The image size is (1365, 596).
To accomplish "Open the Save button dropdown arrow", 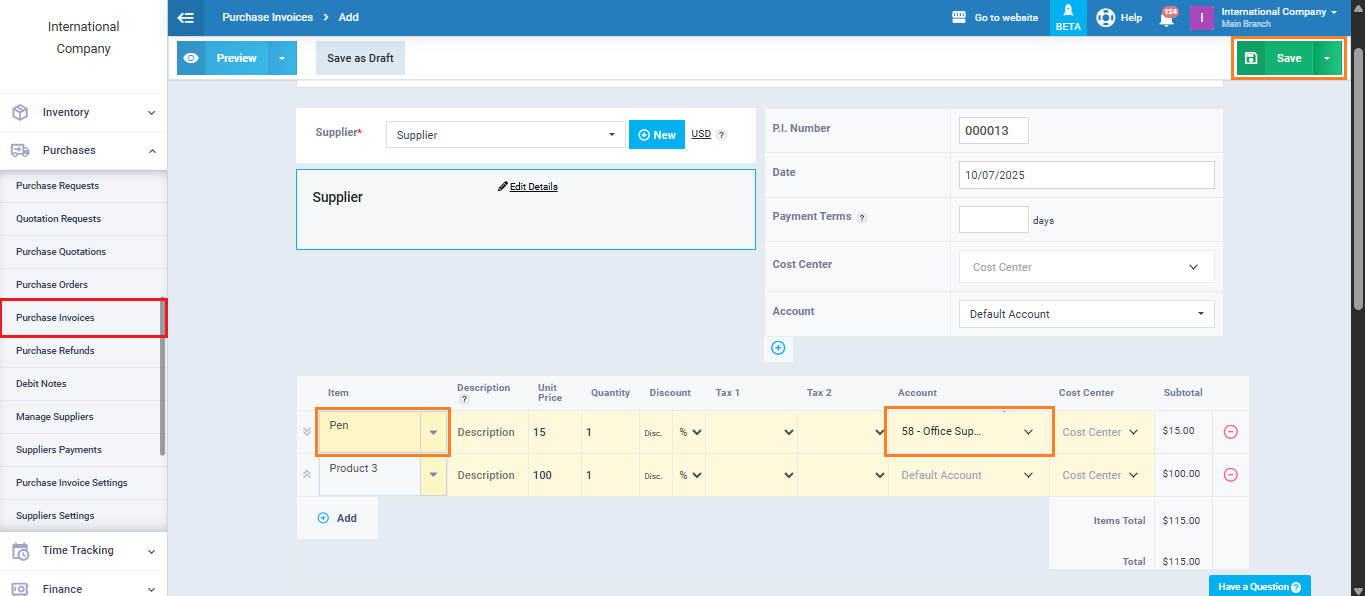I will click(x=1327, y=58).
